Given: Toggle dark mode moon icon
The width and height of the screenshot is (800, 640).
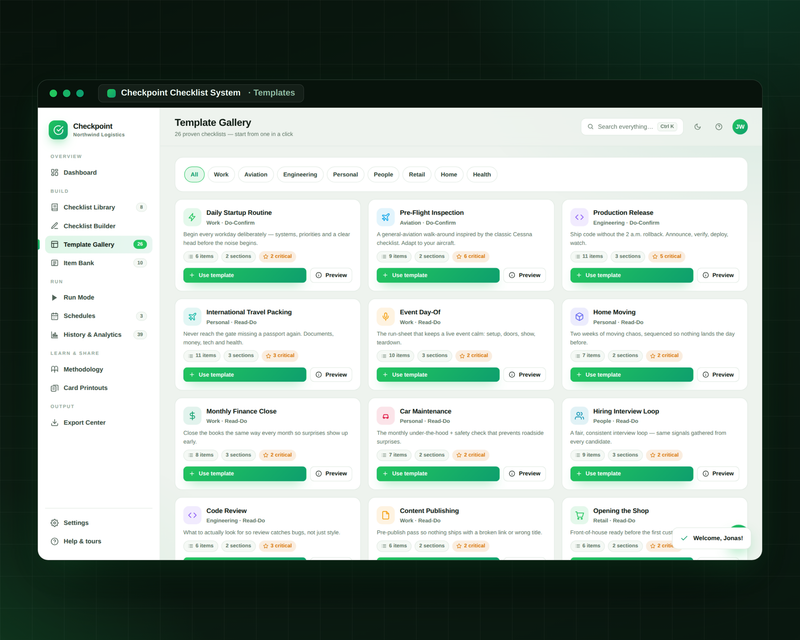Looking at the screenshot, I should point(697,127).
